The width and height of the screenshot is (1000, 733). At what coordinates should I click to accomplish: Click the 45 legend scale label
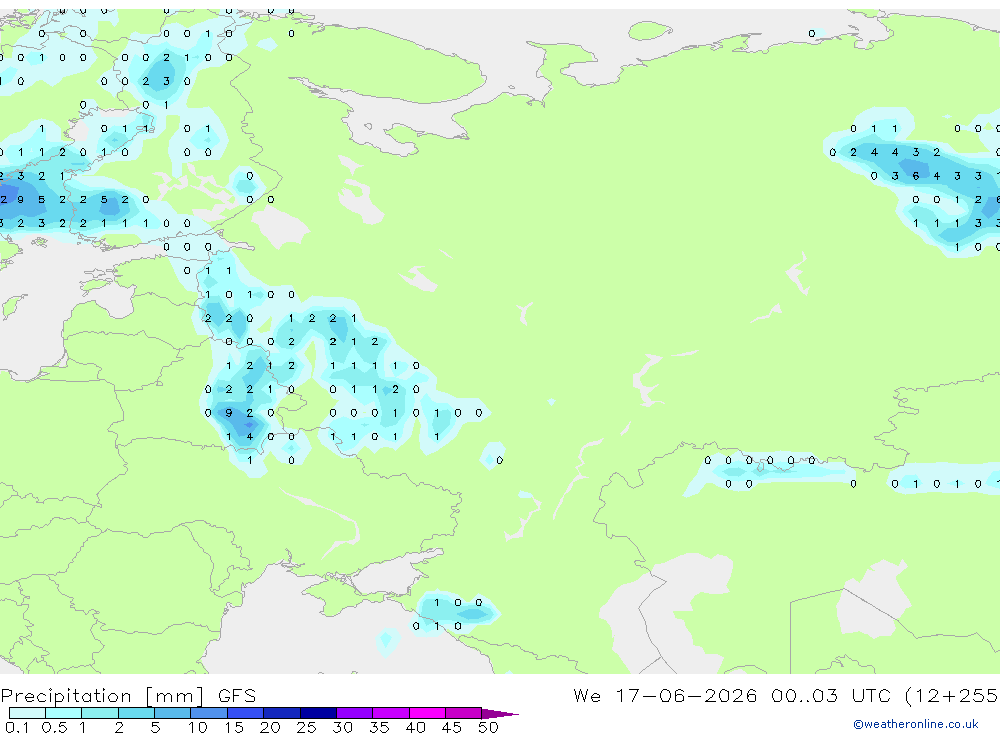point(452,727)
